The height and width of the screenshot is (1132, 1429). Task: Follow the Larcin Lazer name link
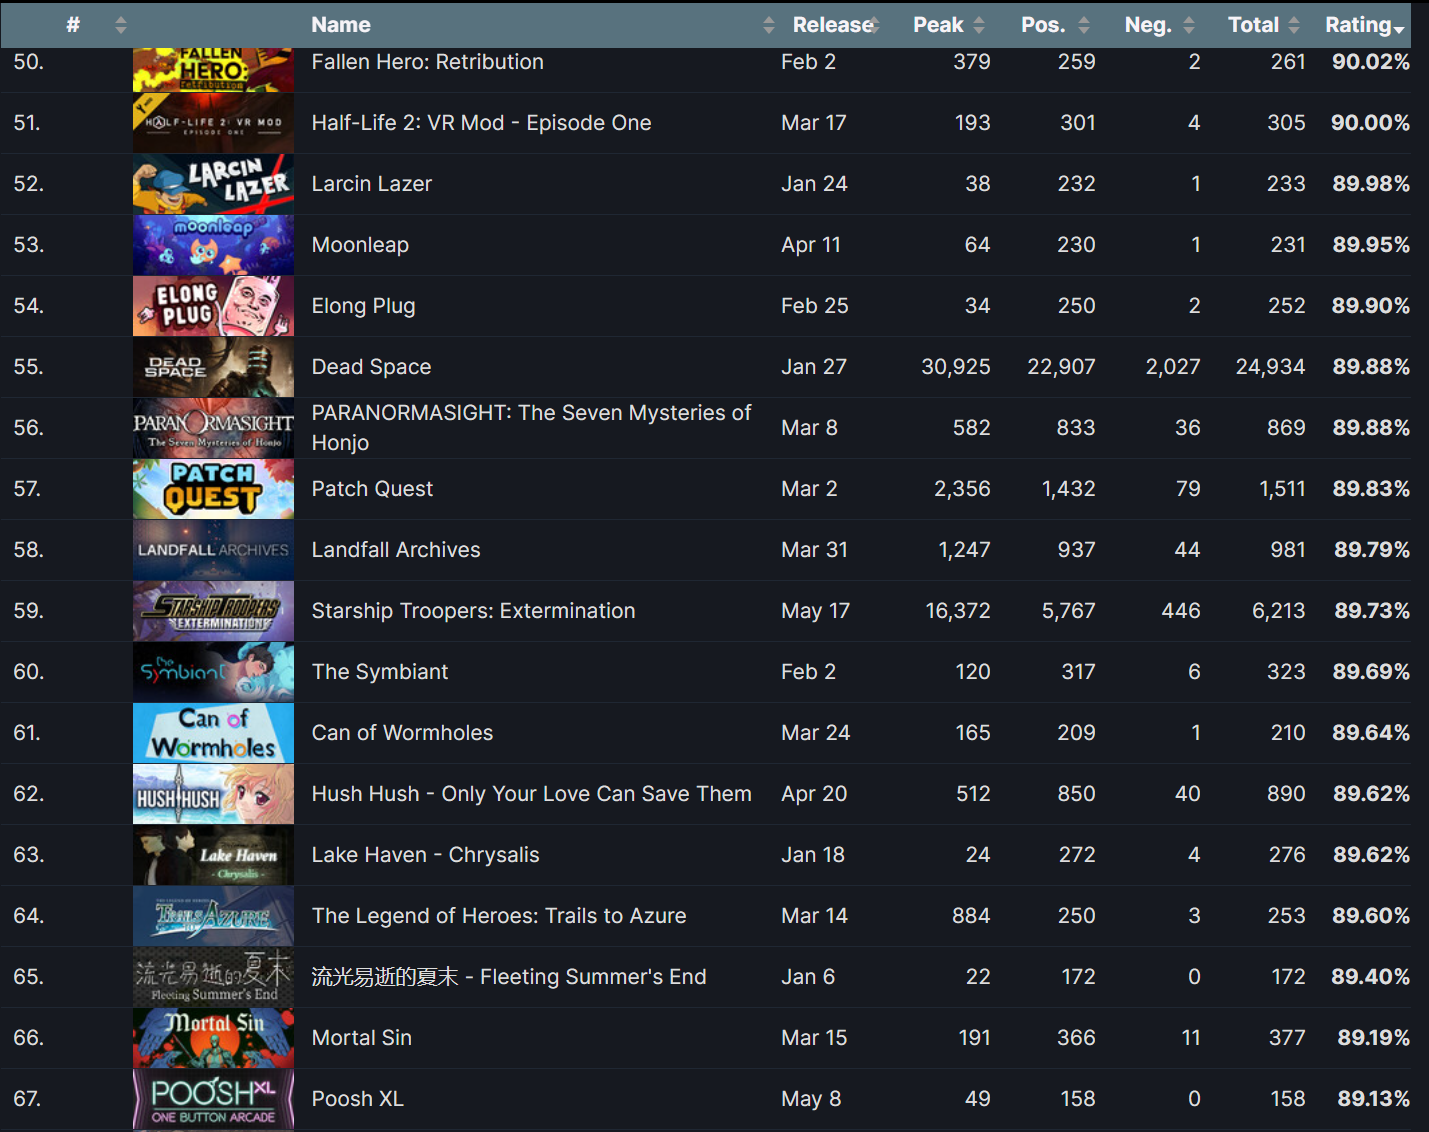pyautogui.click(x=371, y=184)
